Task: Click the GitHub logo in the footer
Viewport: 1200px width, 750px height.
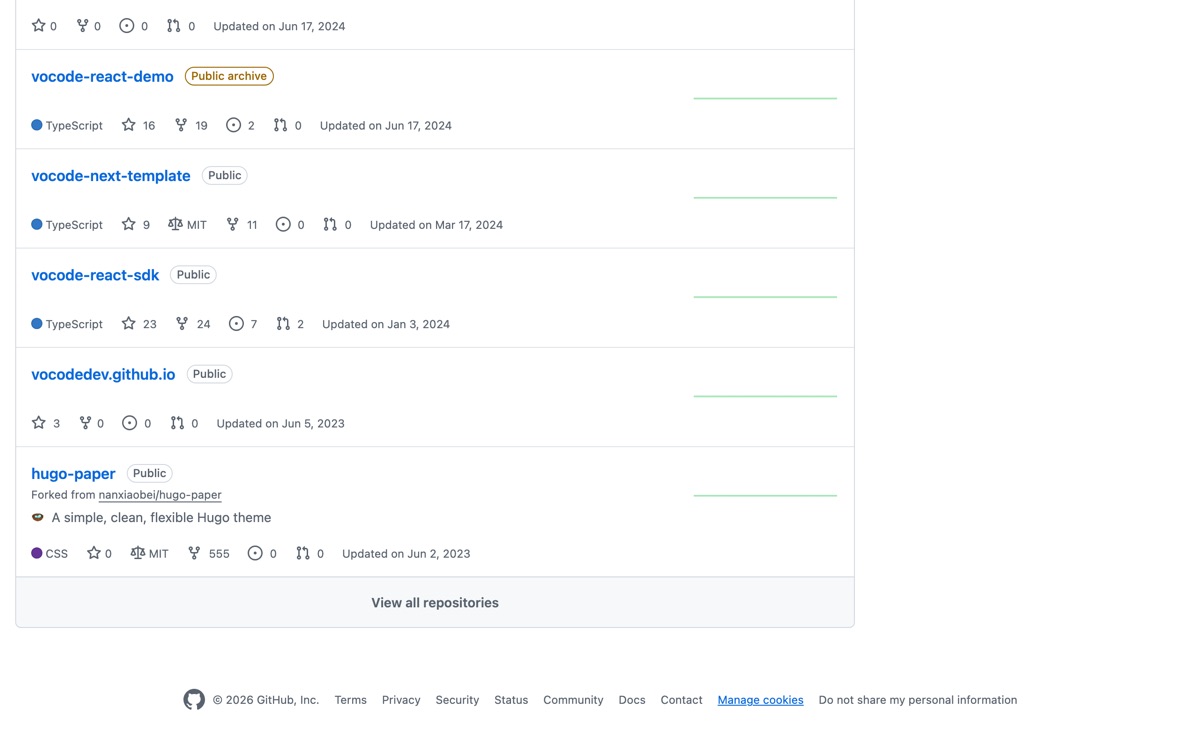Action: tap(194, 700)
